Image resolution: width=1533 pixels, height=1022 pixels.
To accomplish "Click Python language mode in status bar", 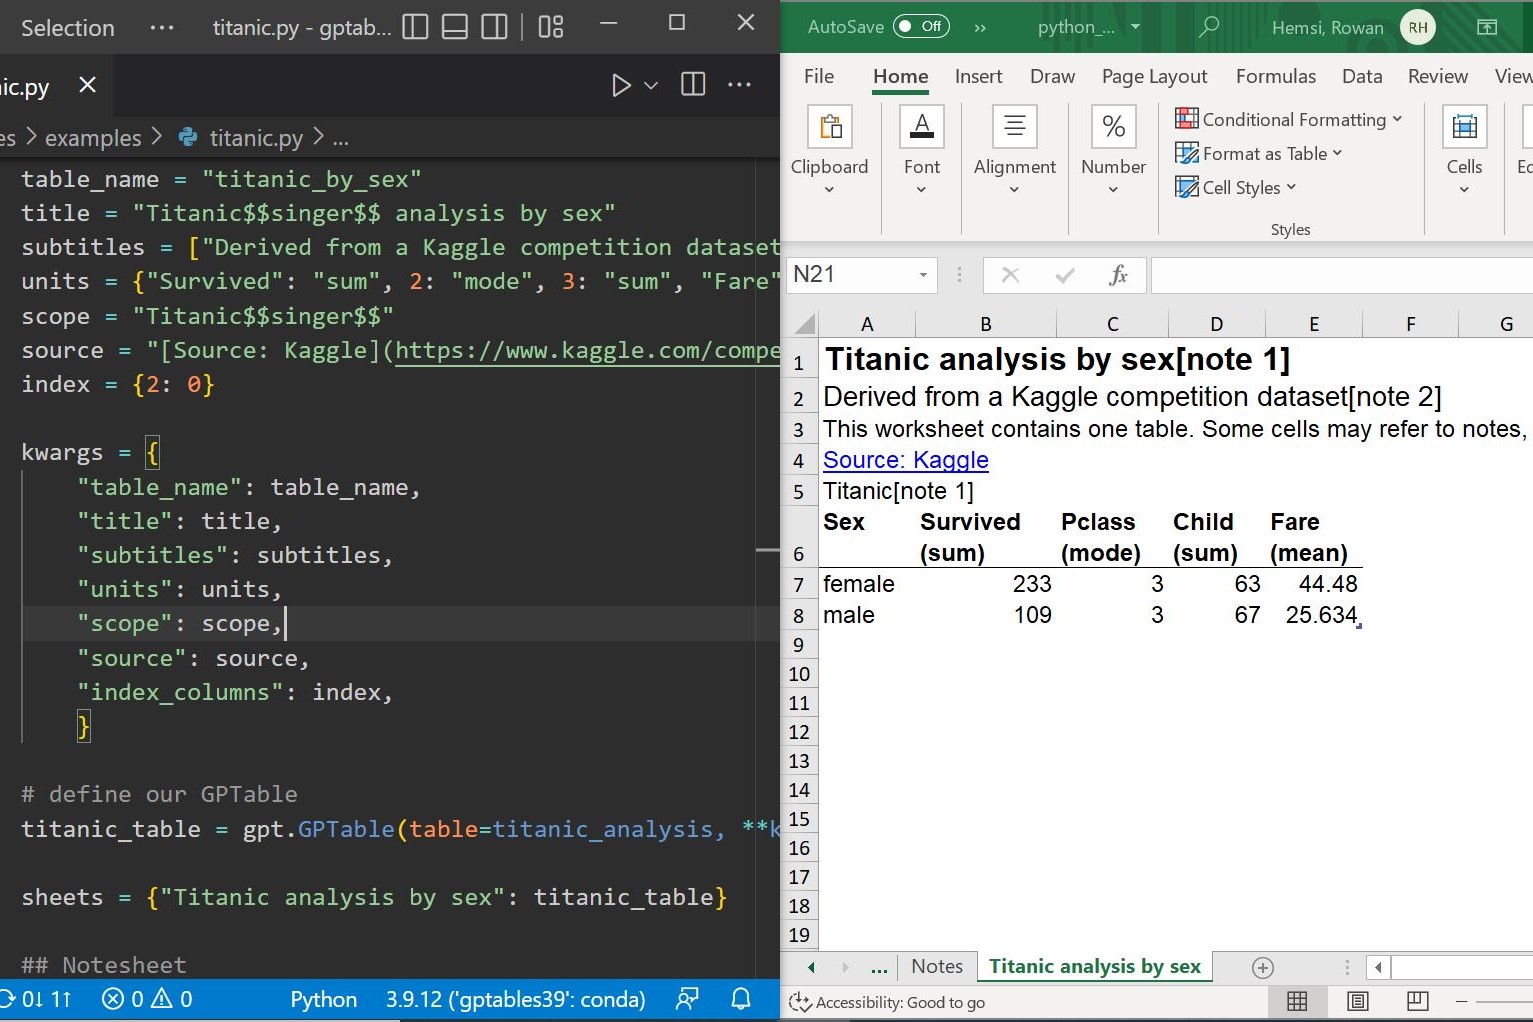I will [x=323, y=999].
